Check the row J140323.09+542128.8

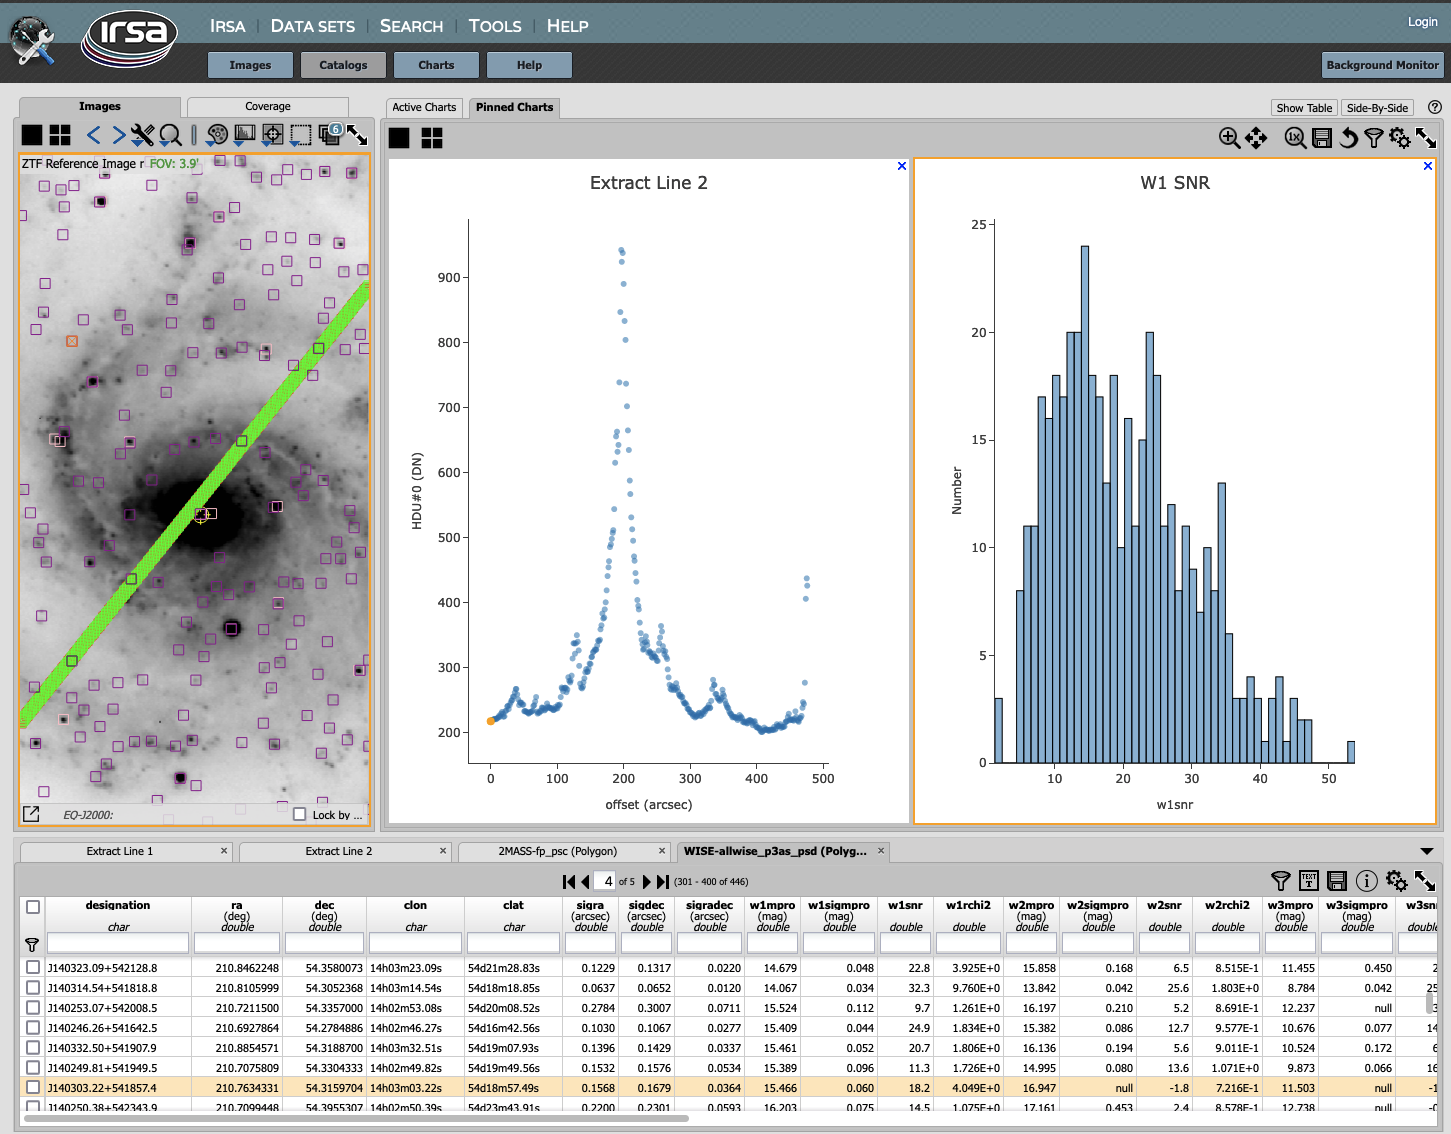[33, 967]
